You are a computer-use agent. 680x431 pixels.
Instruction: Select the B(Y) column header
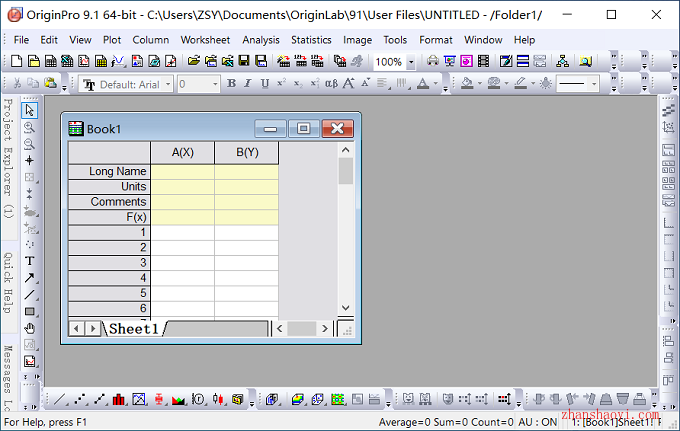[247, 152]
